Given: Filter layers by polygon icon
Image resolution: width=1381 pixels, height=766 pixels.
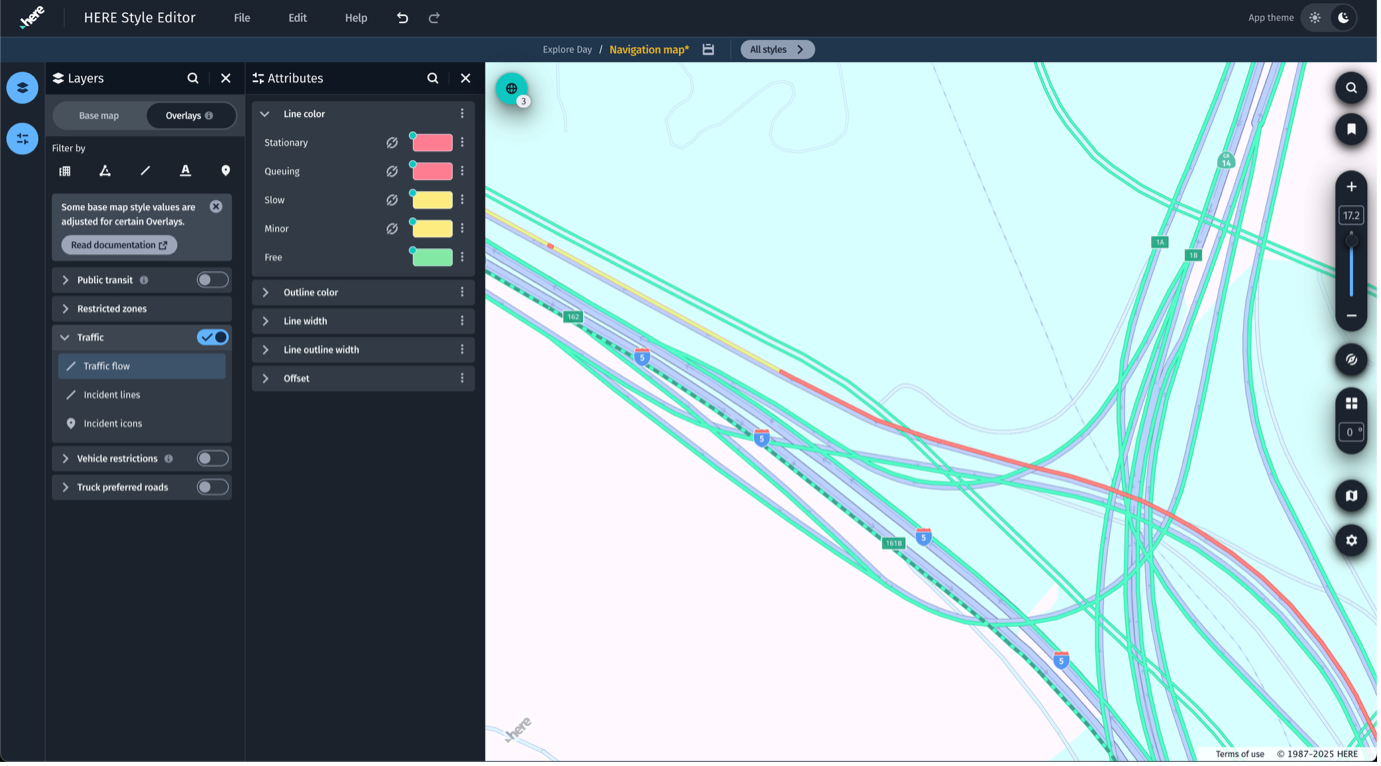Looking at the screenshot, I should point(65,171).
